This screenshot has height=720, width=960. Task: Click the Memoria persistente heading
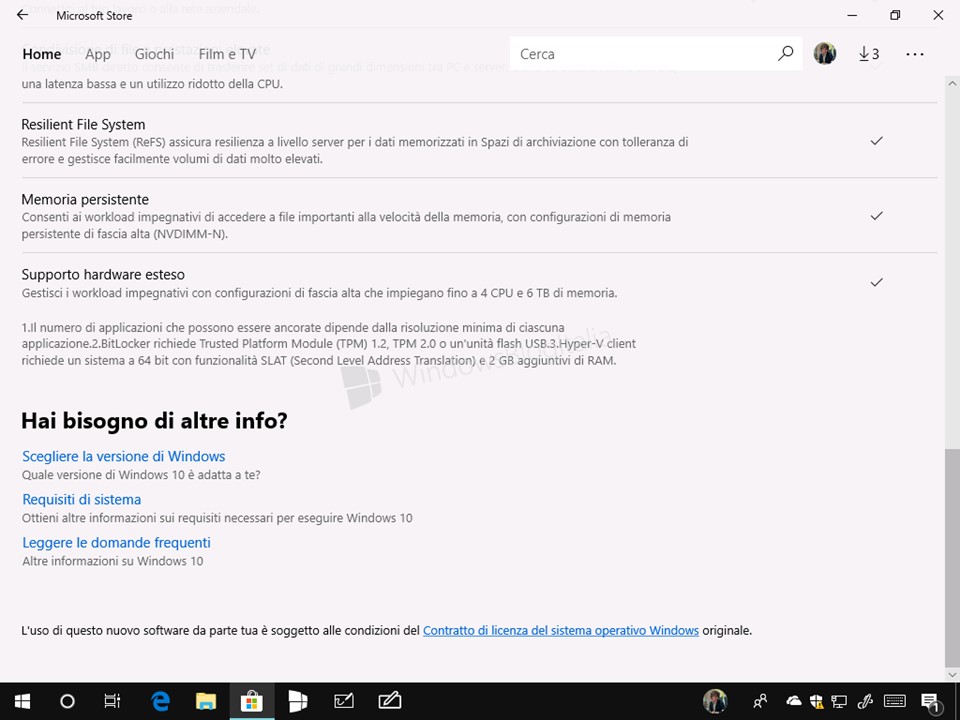click(x=85, y=200)
